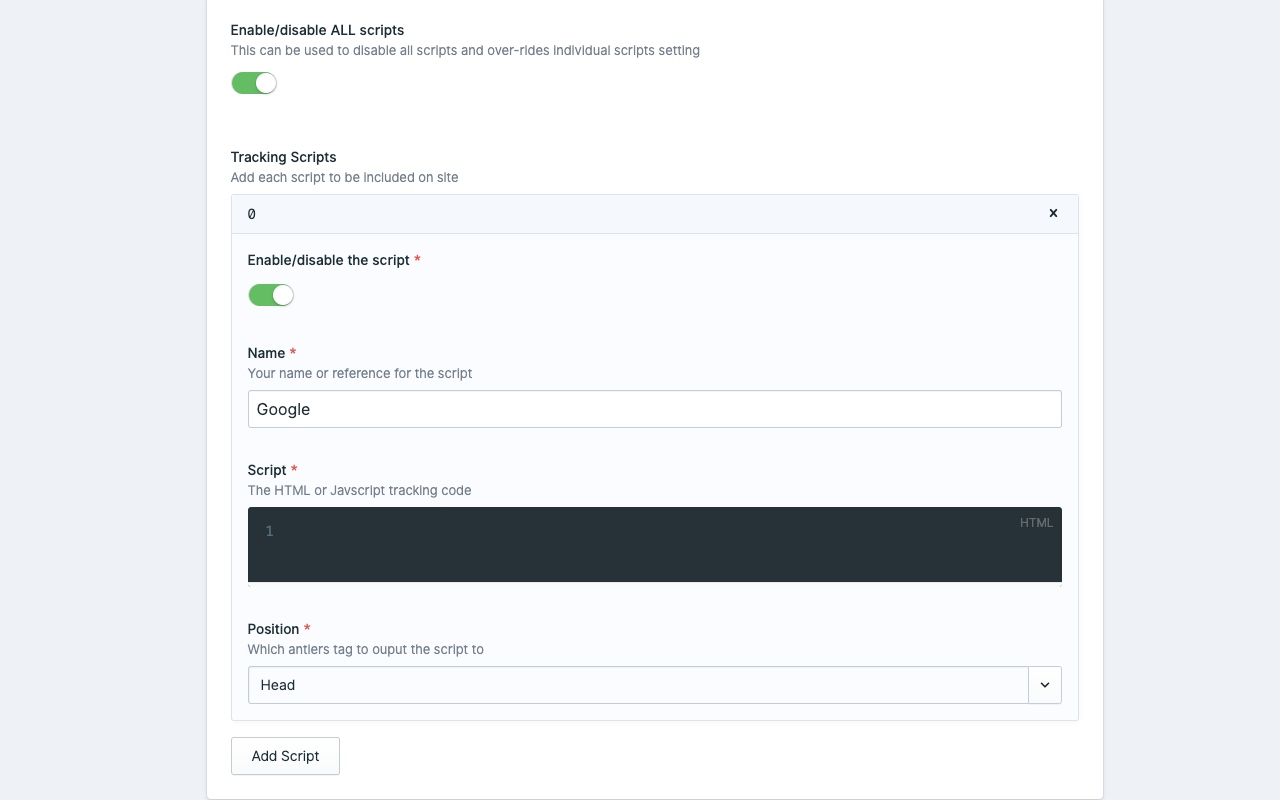This screenshot has height=800, width=1280.
Task: Click the 'Your name or reference' hint text
Action: pyautogui.click(x=360, y=373)
